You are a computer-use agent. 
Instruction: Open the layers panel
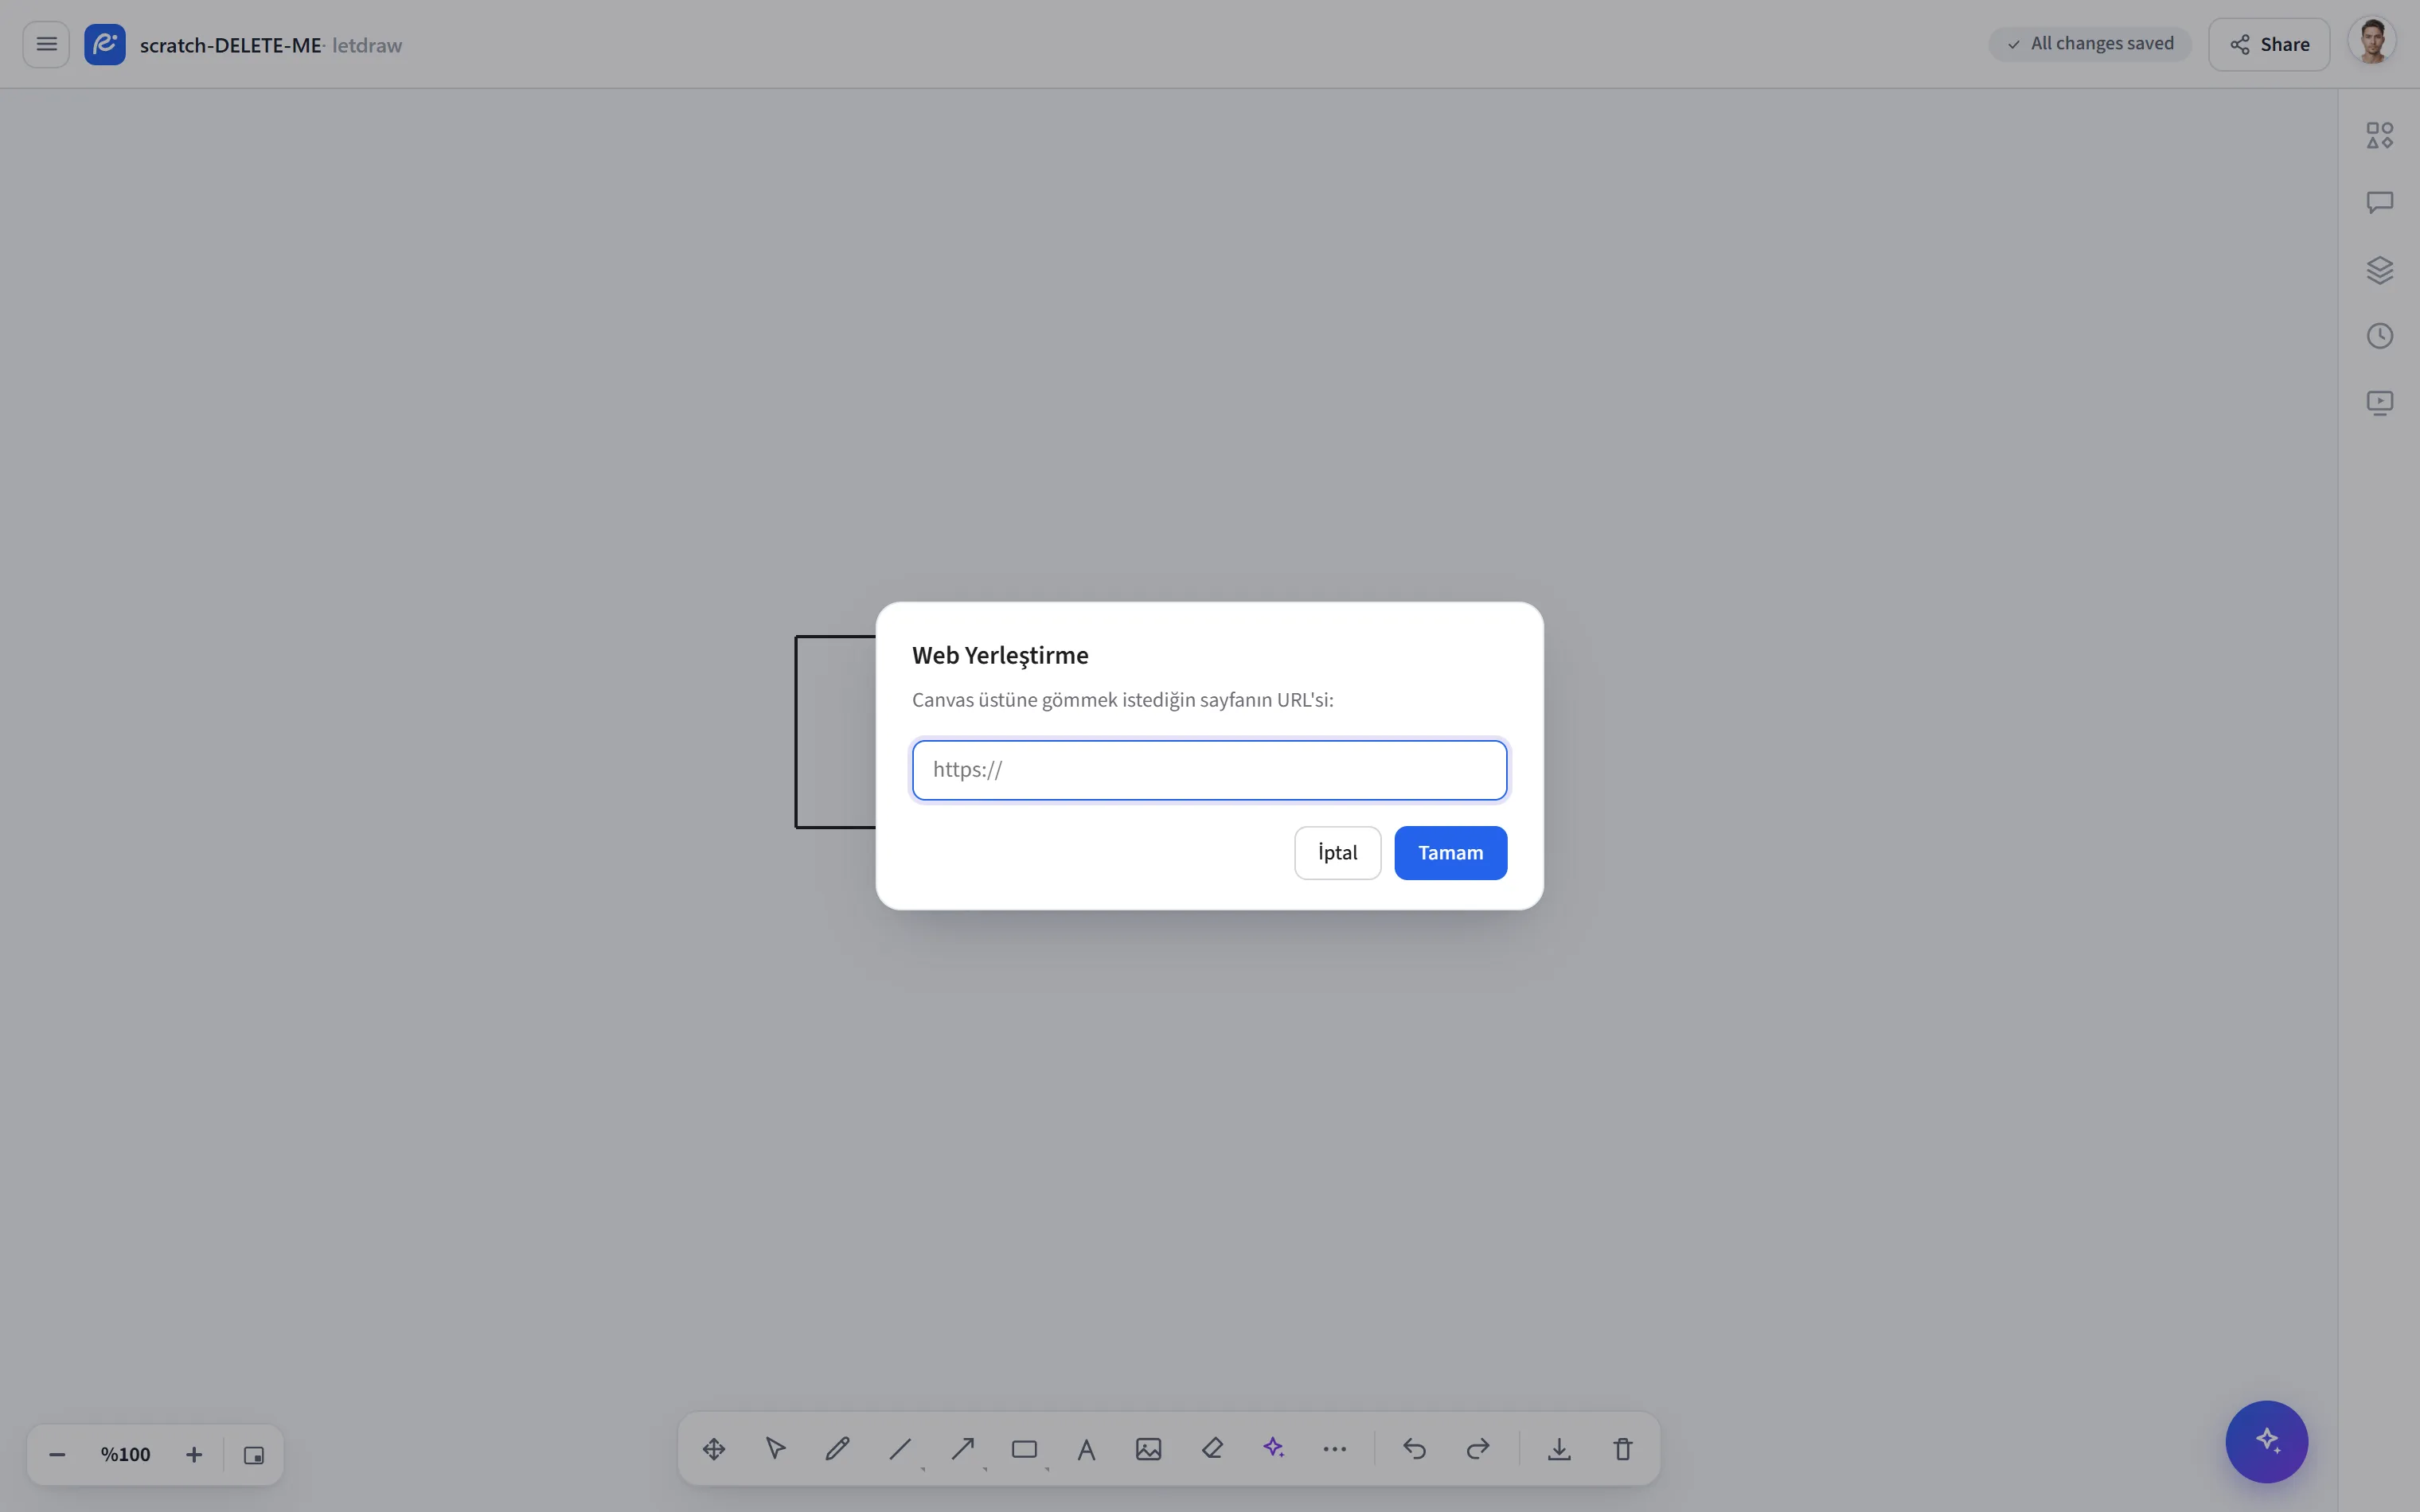[2380, 269]
